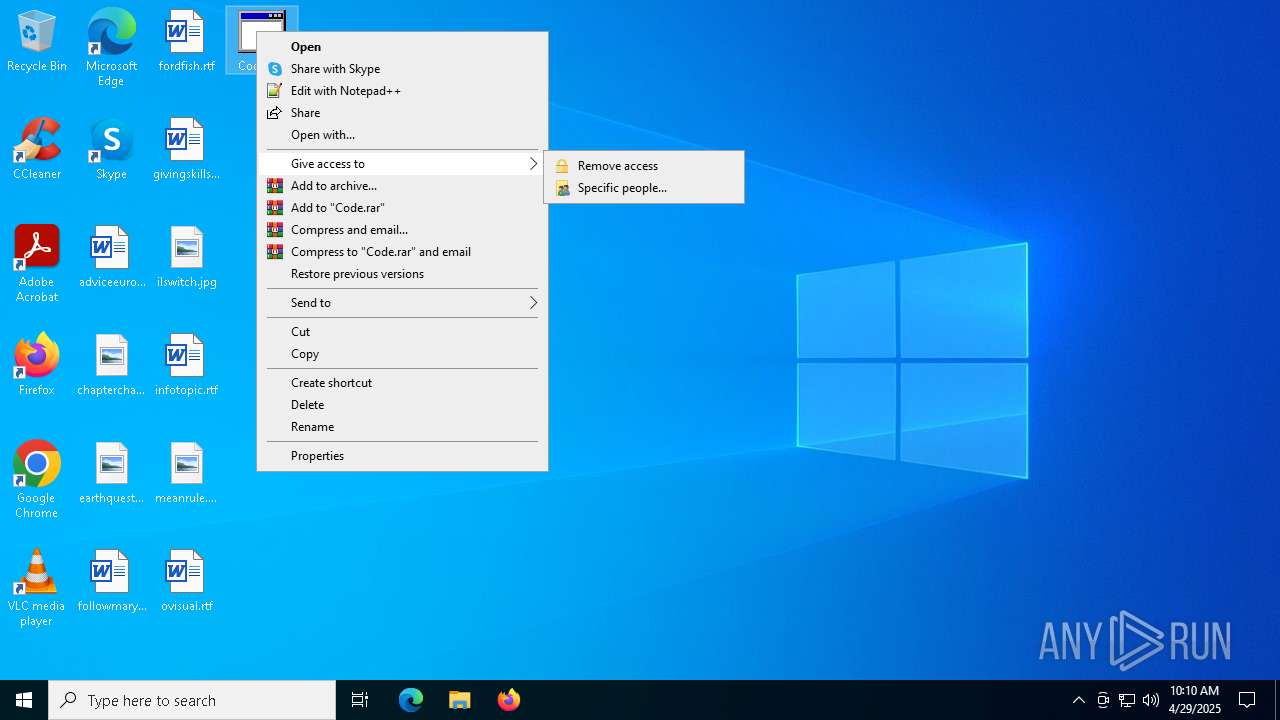Choose Add to "Code.rar"
Image resolution: width=1280 pixels, height=720 pixels.
[x=403, y=208]
